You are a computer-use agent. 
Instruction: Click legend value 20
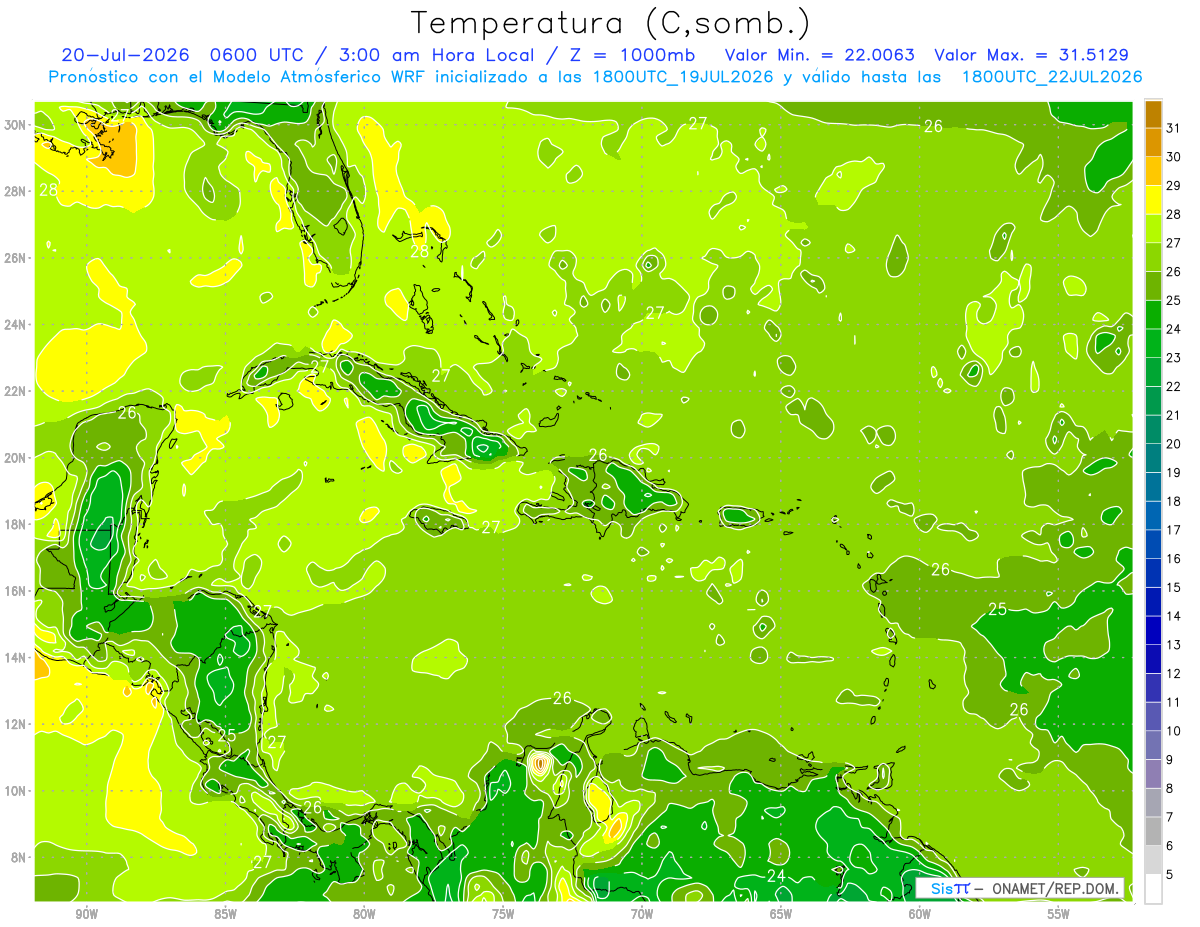click(x=1174, y=444)
